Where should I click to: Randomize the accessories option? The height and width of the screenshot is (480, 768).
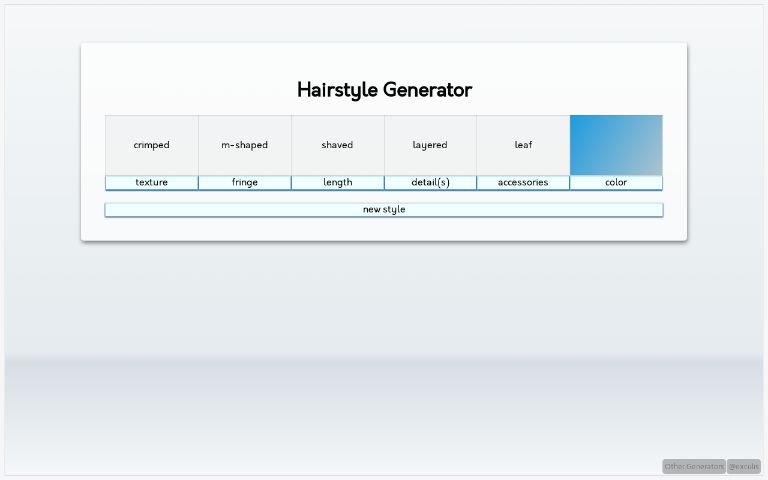523,183
